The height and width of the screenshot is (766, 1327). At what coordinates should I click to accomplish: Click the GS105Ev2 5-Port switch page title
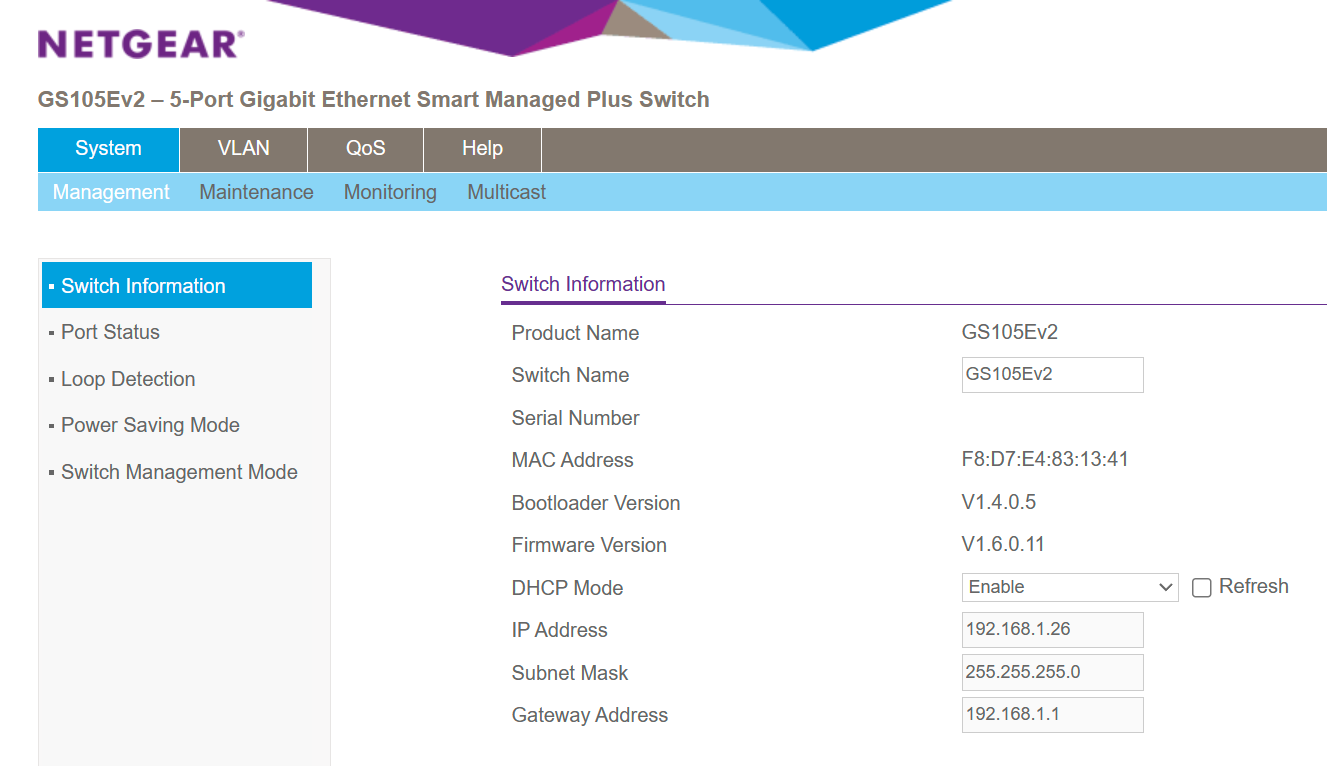374,100
